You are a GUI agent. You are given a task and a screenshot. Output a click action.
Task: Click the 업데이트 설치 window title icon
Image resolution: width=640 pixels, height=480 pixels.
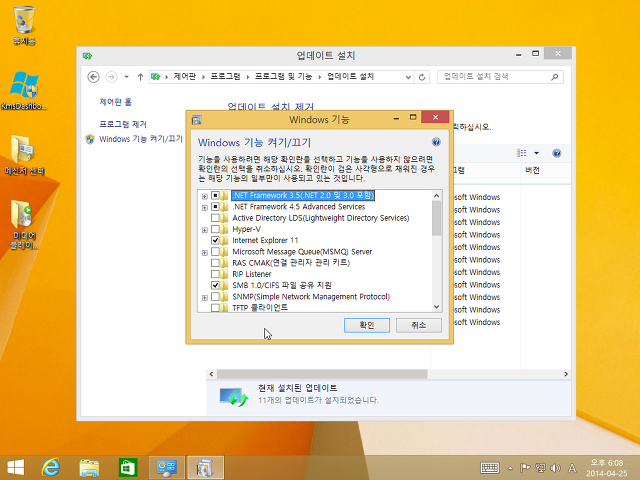pyautogui.click(x=87, y=56)
